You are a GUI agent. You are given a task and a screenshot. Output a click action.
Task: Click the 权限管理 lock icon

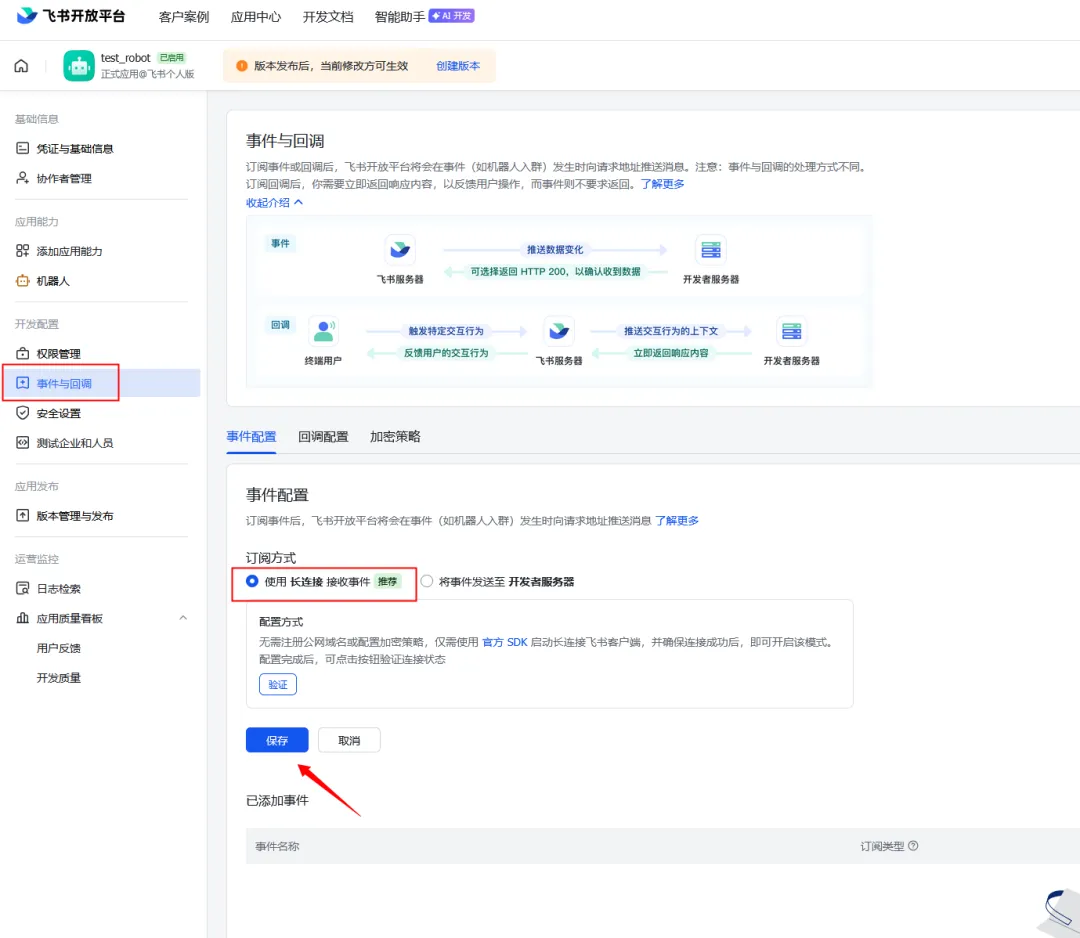23,353
